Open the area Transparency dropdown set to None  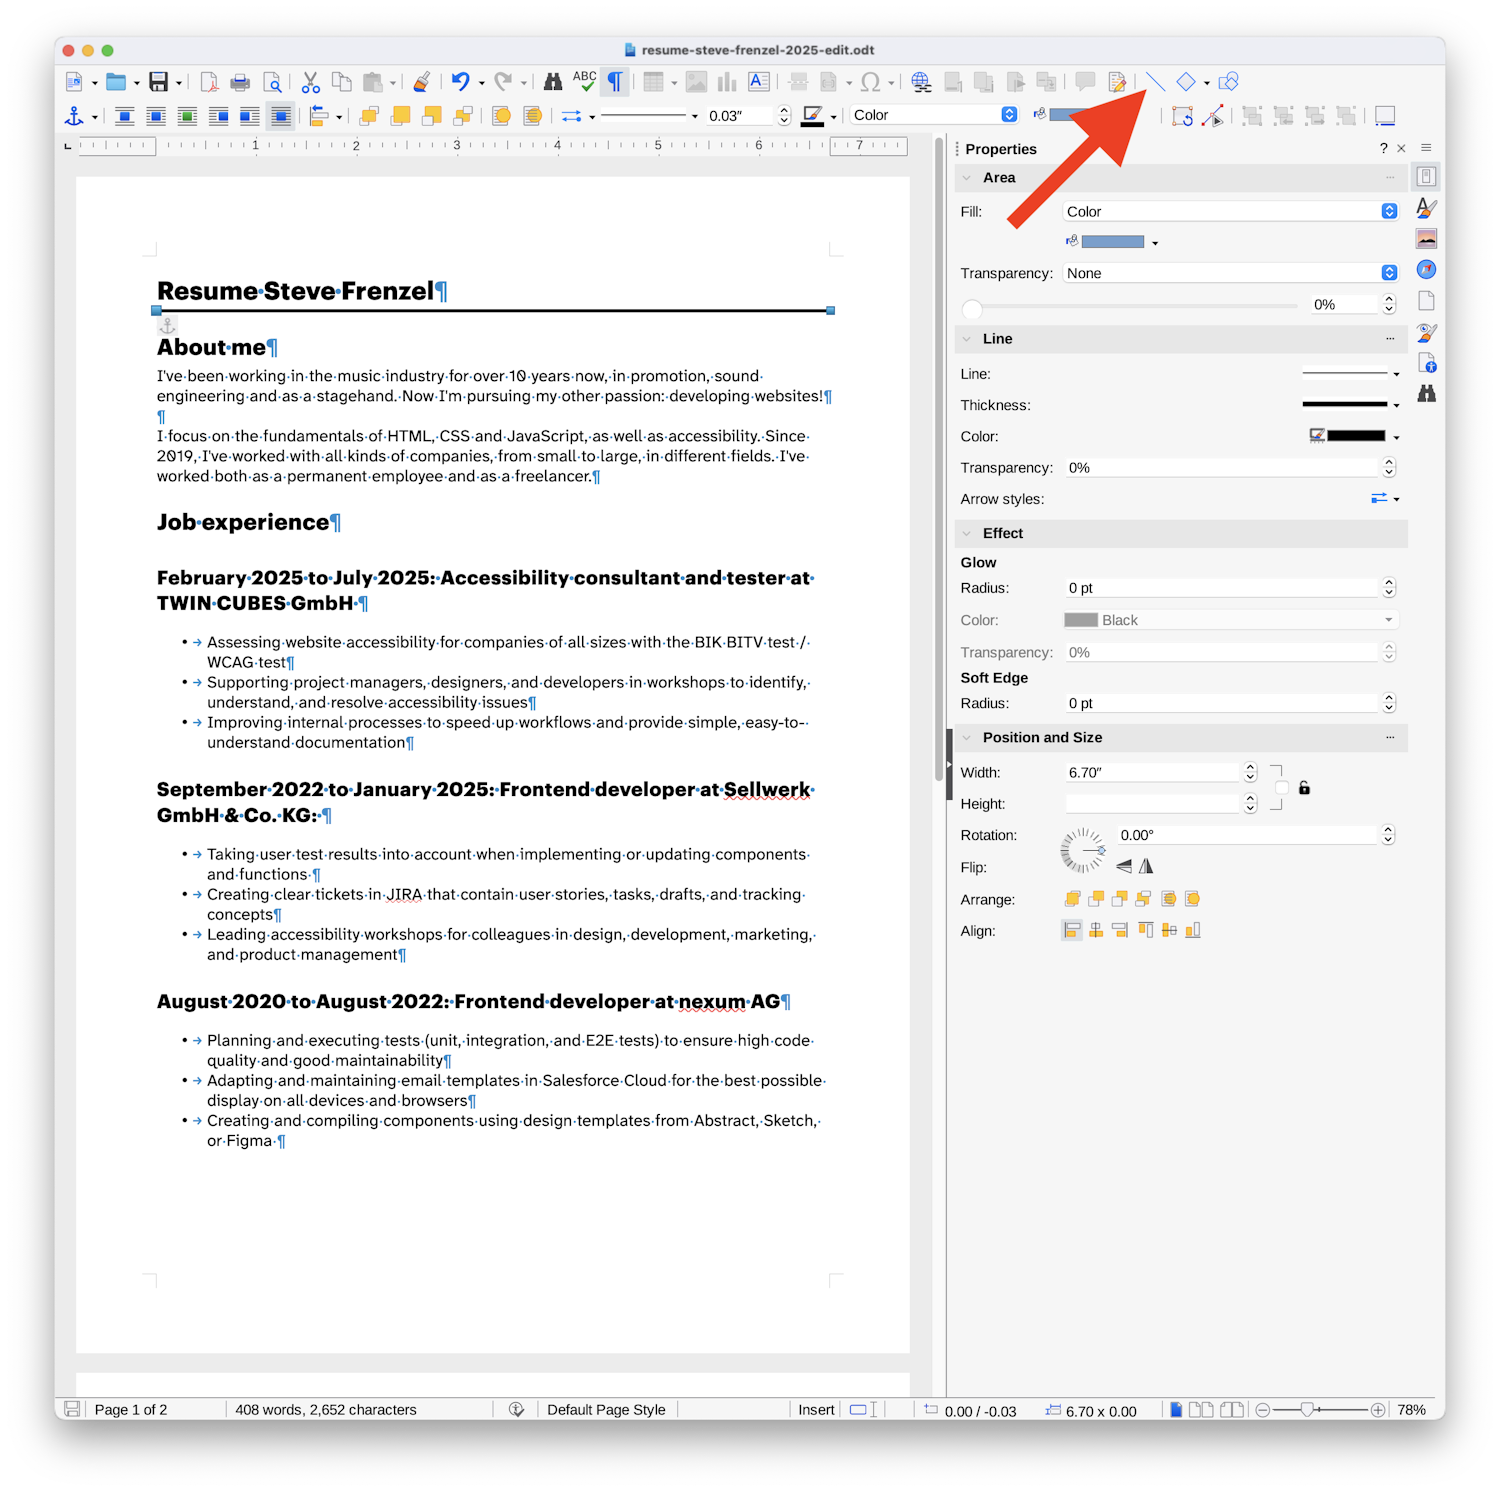tap(1230, 273)
